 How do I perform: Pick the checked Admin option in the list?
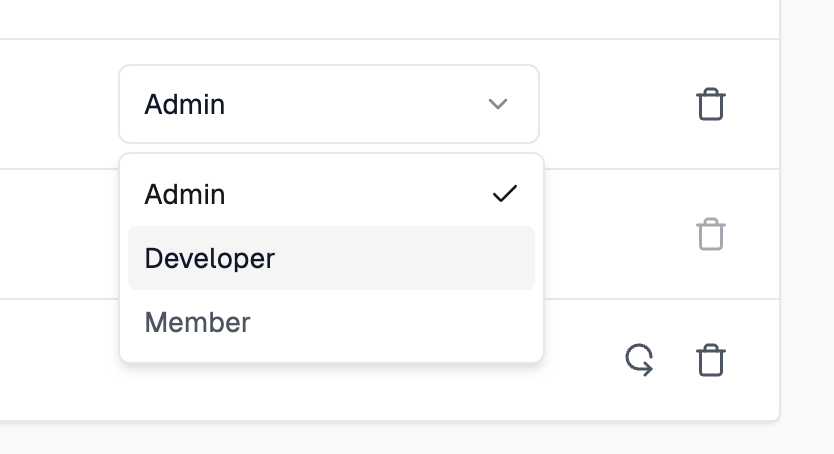click(x=331, y=194)
